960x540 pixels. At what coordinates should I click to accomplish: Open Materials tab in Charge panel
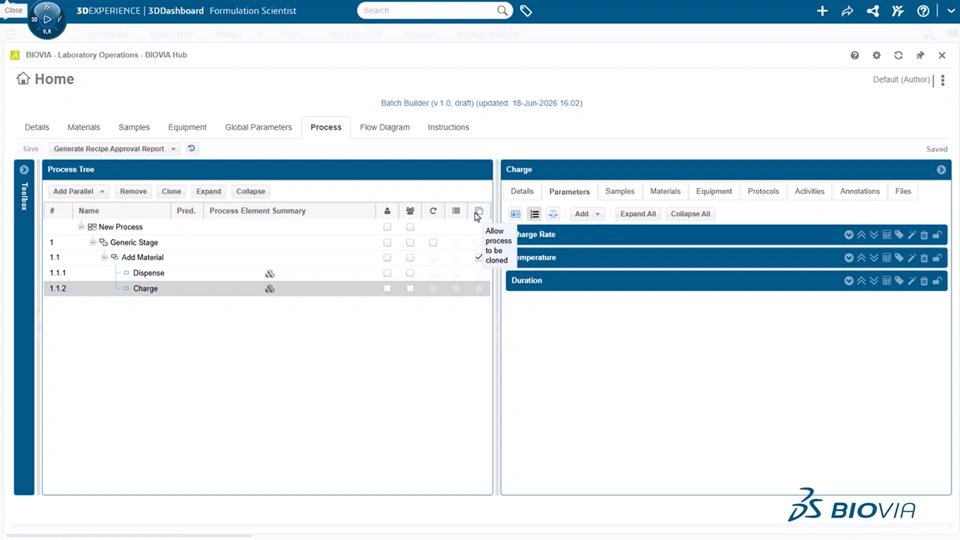point(665,191)
